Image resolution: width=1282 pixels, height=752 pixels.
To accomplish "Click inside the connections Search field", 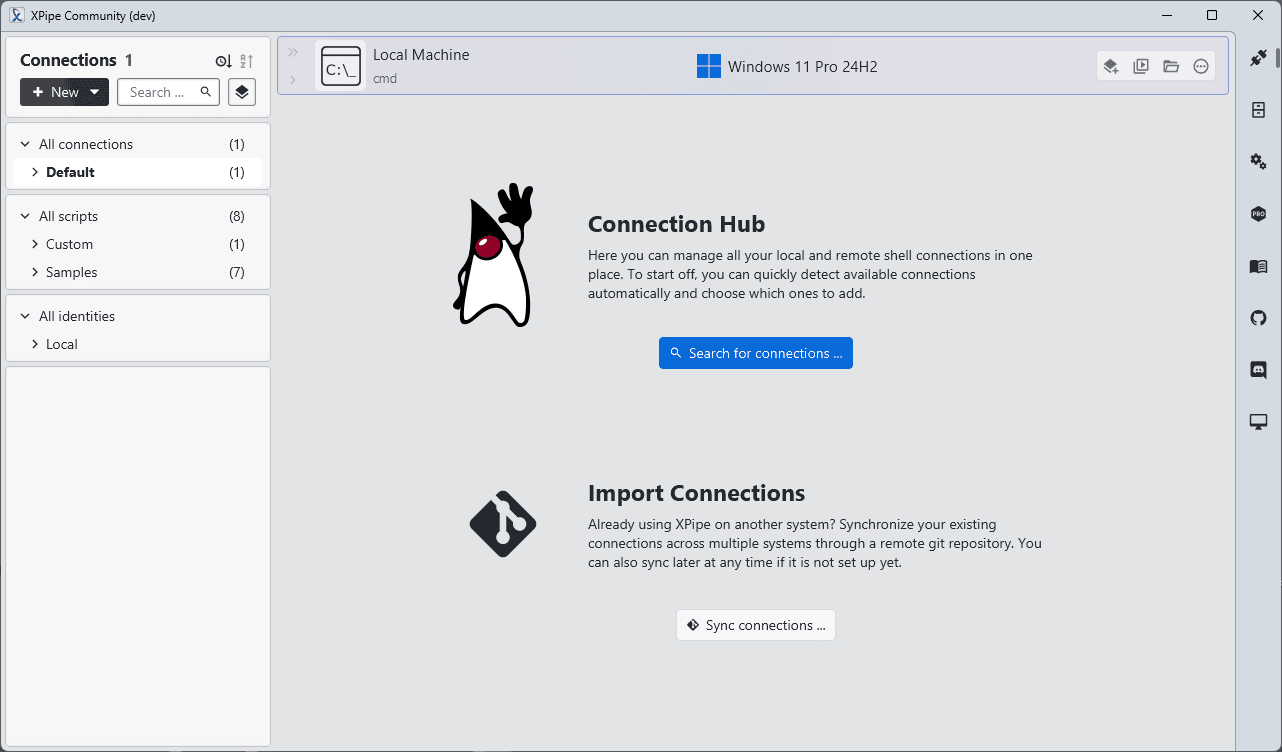I will point(158,92).
